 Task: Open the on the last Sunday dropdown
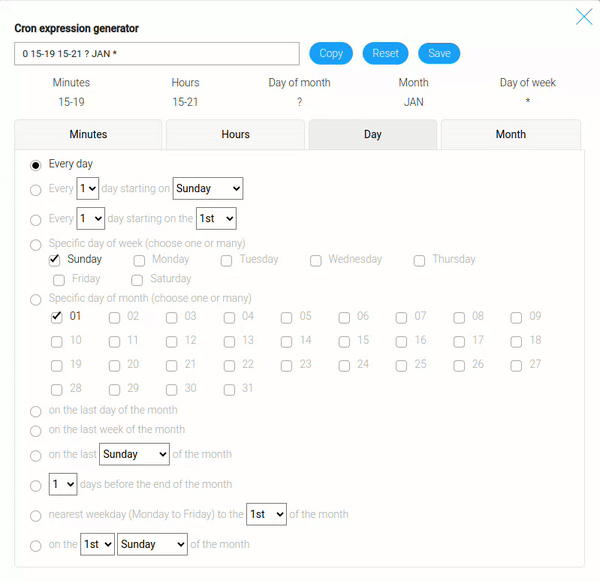coord(135,455)
